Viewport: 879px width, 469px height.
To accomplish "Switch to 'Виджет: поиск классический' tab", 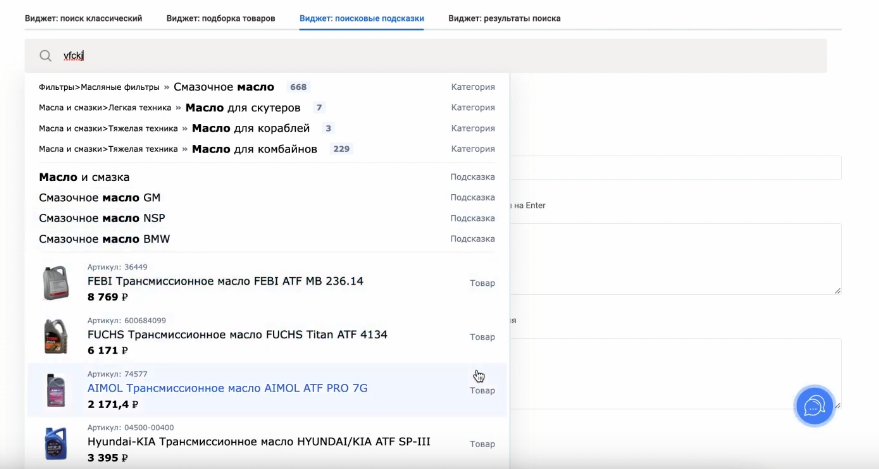I will (x=83, y=18).
